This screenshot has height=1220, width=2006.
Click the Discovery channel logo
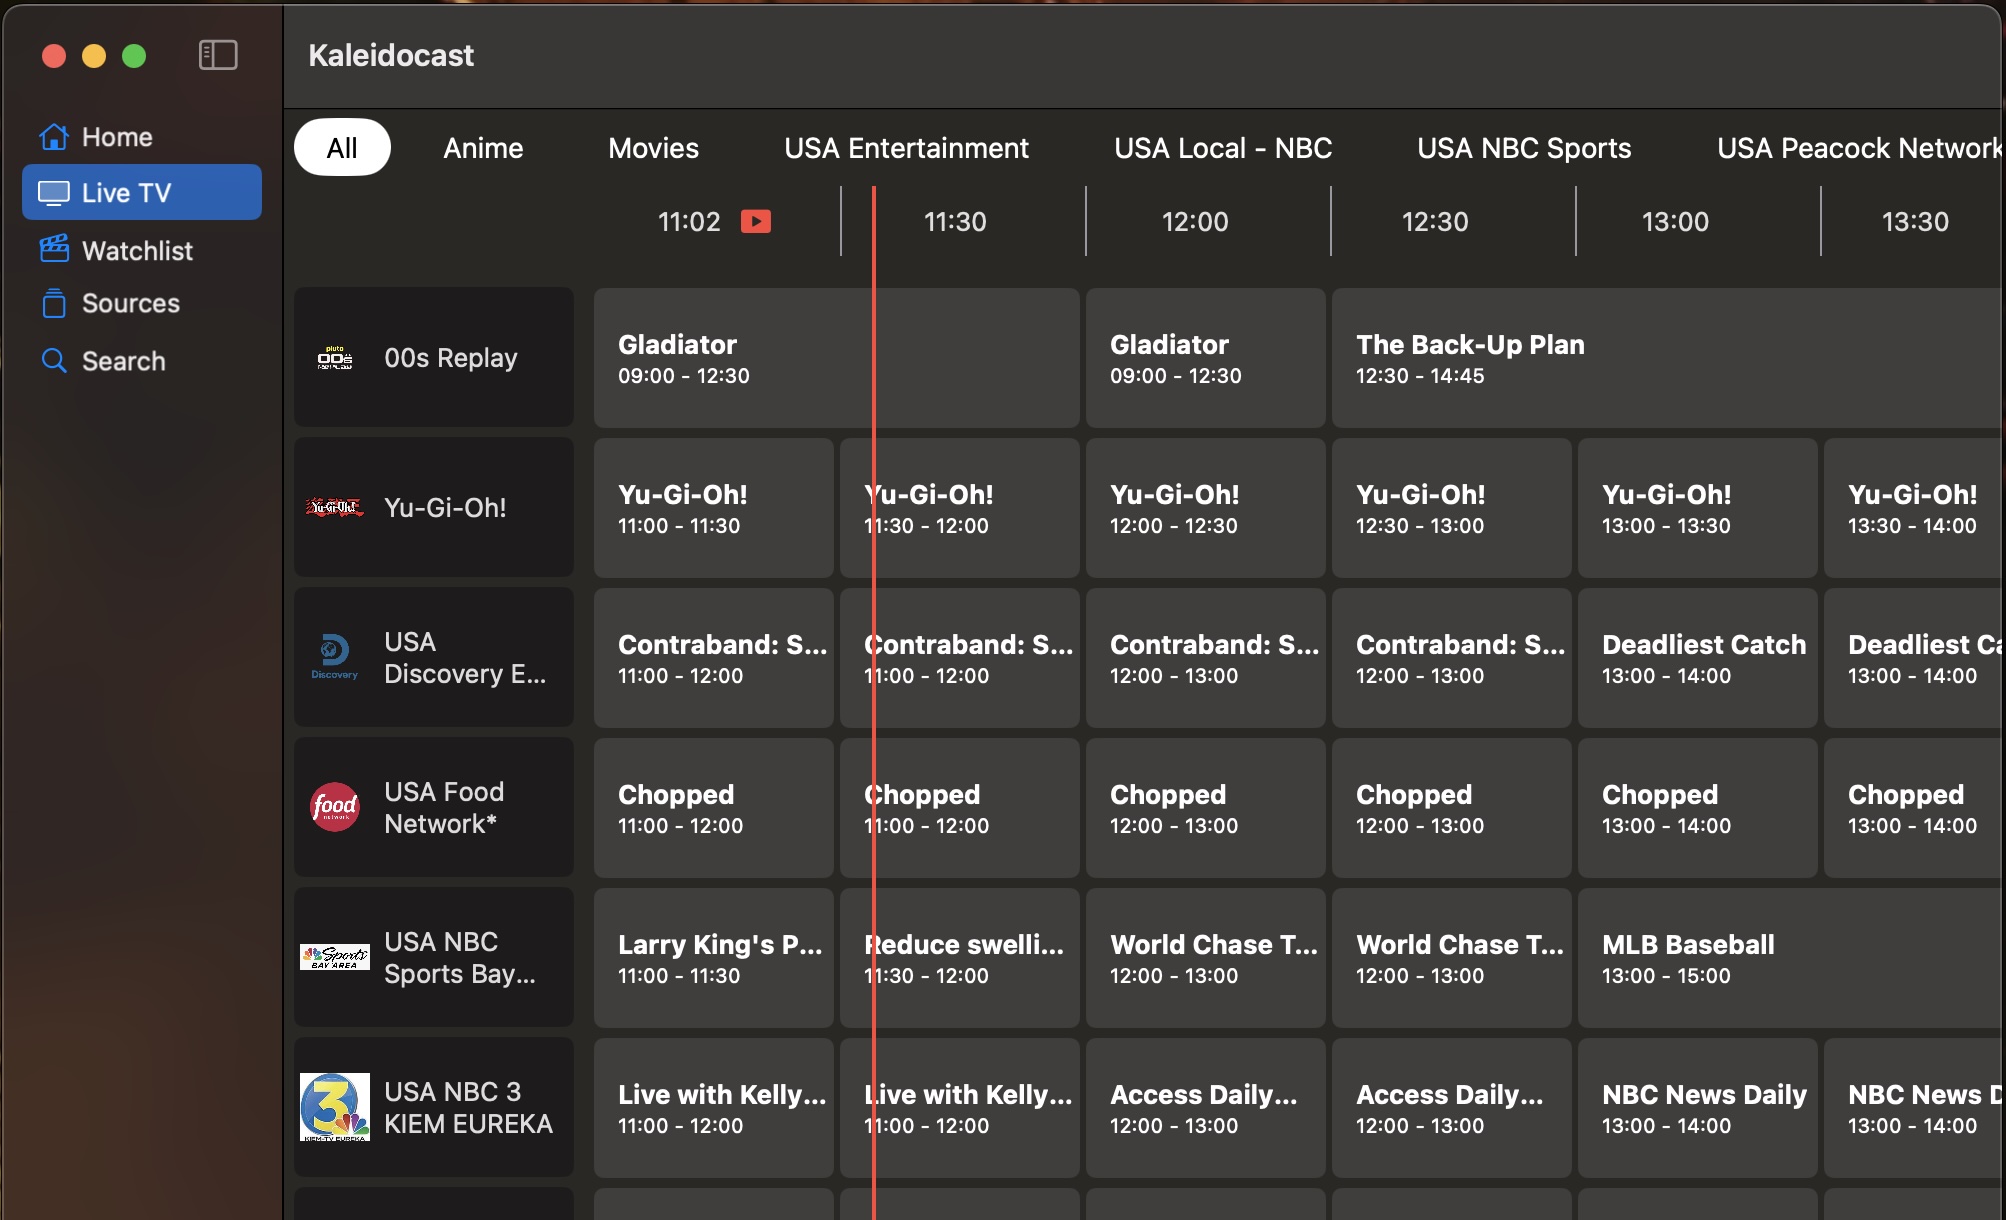[335, 657]
